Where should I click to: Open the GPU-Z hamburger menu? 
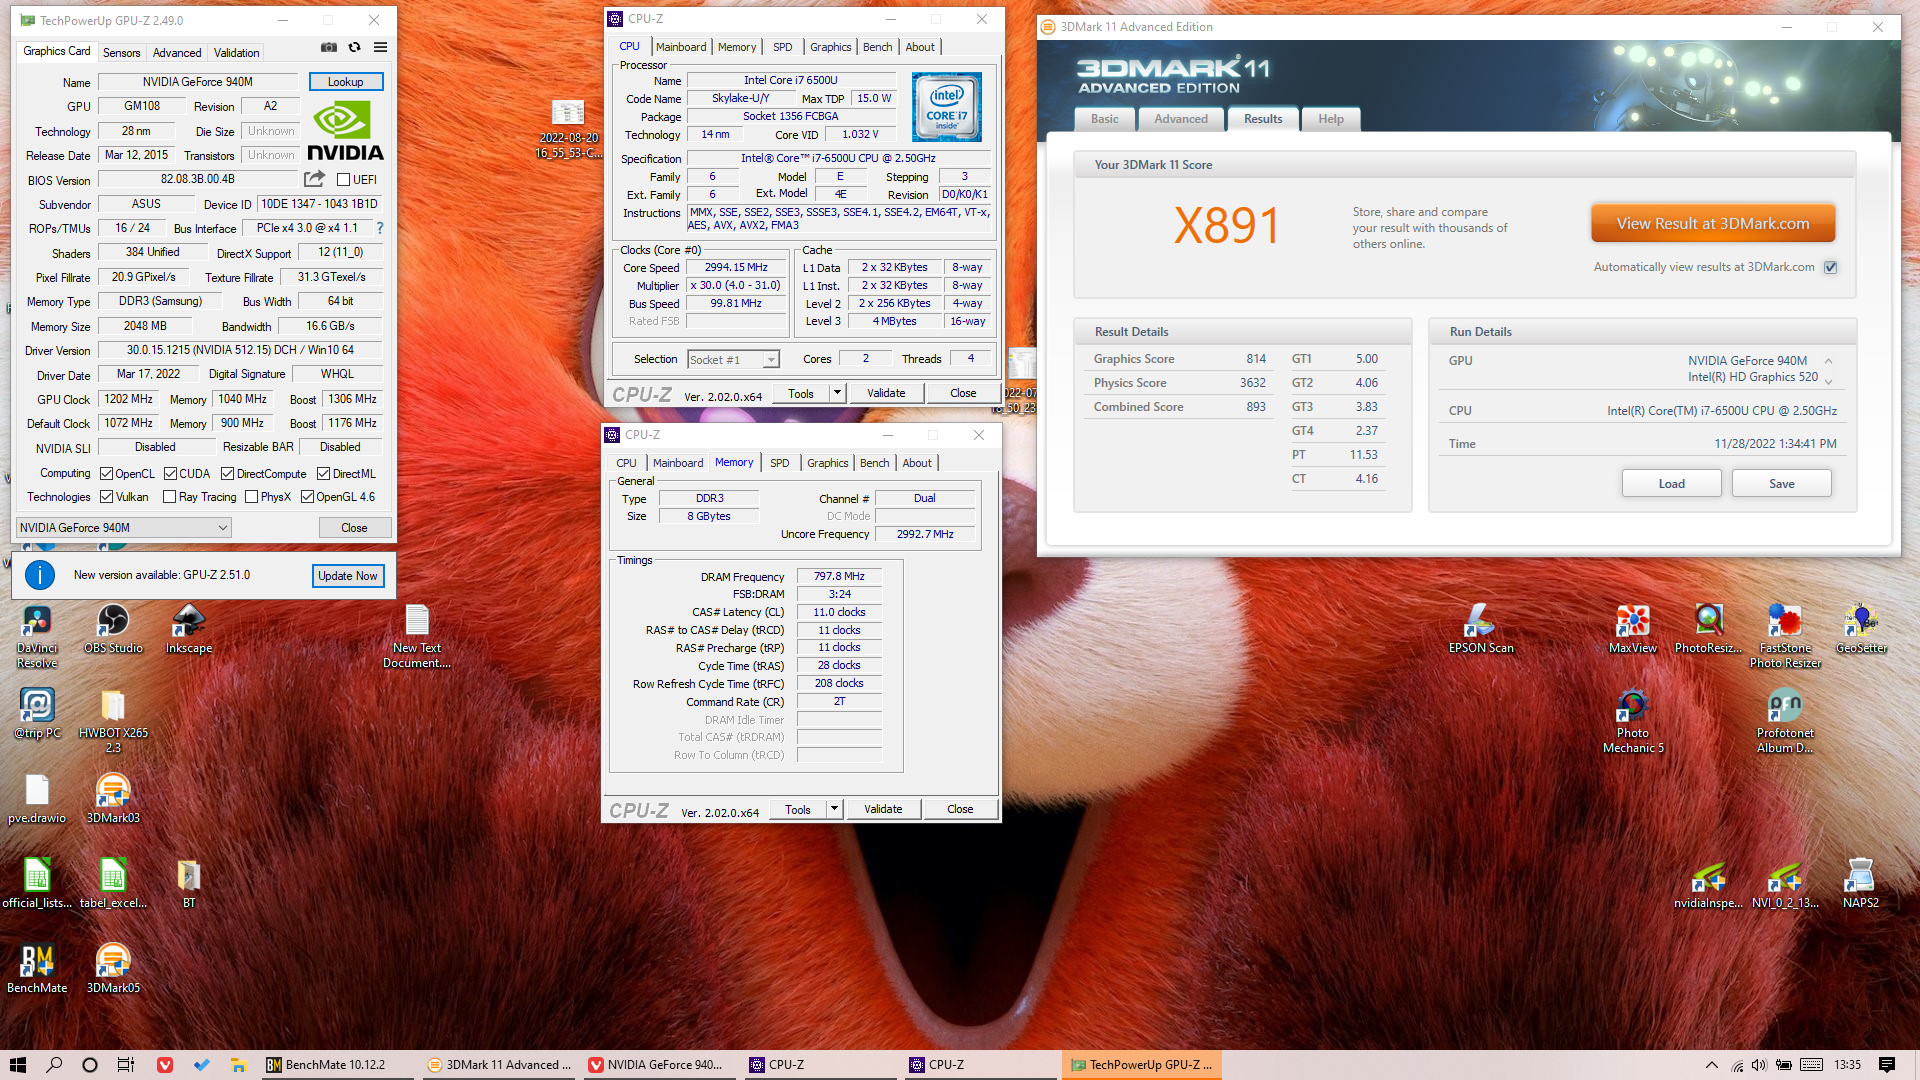pos(380,47)
